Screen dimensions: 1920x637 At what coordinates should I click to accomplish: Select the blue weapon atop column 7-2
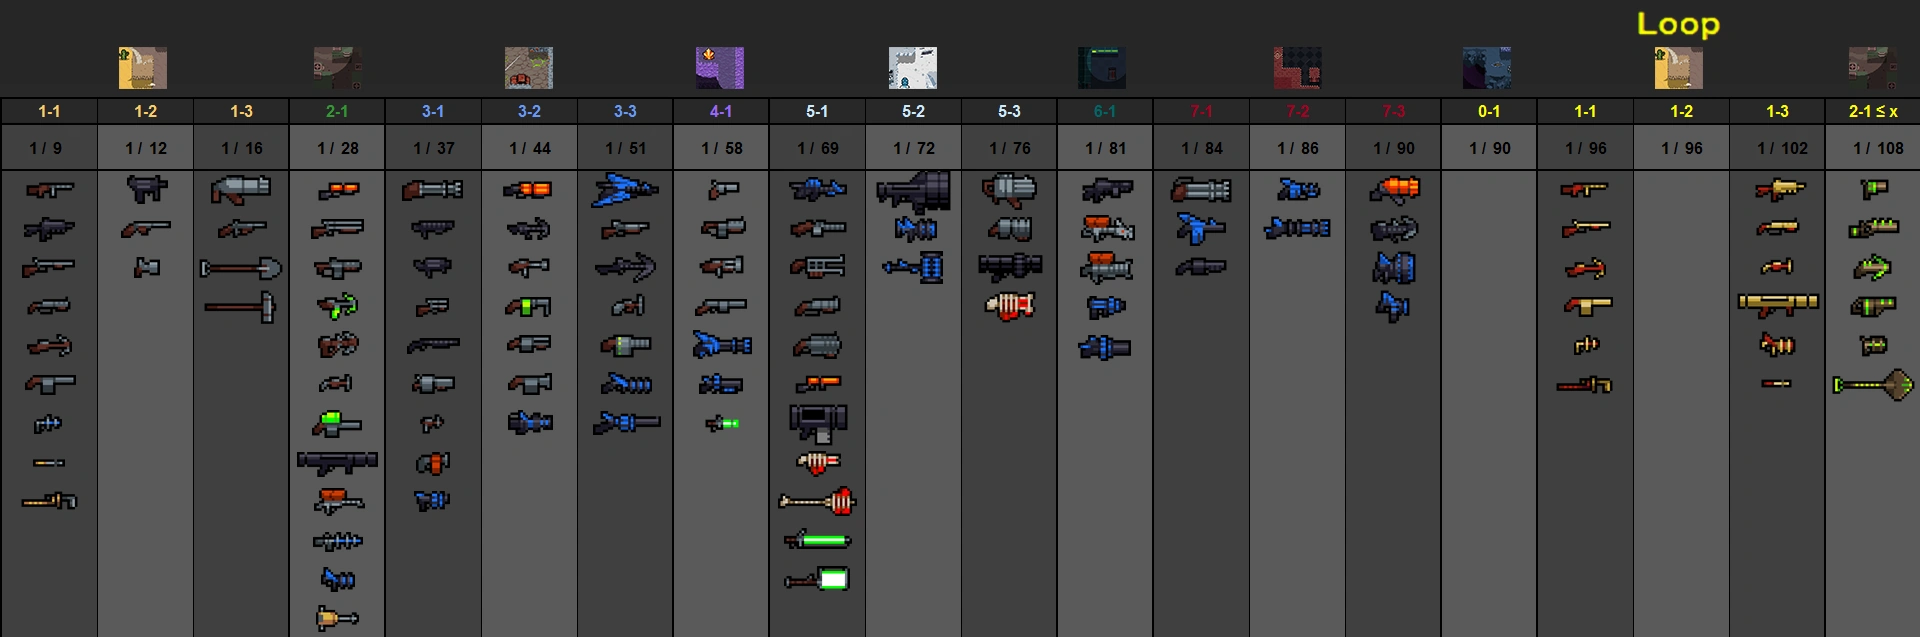[1298, 189]
